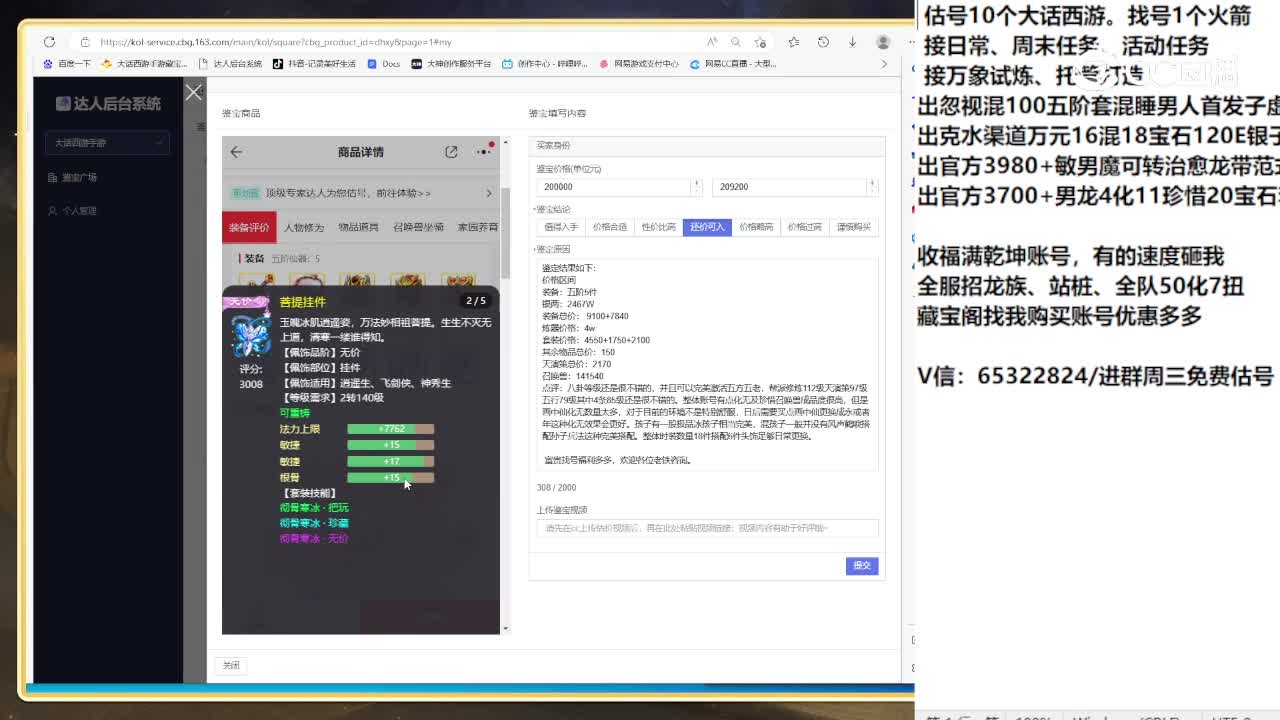Select 价格过高 conclusion option

point(805,227)
